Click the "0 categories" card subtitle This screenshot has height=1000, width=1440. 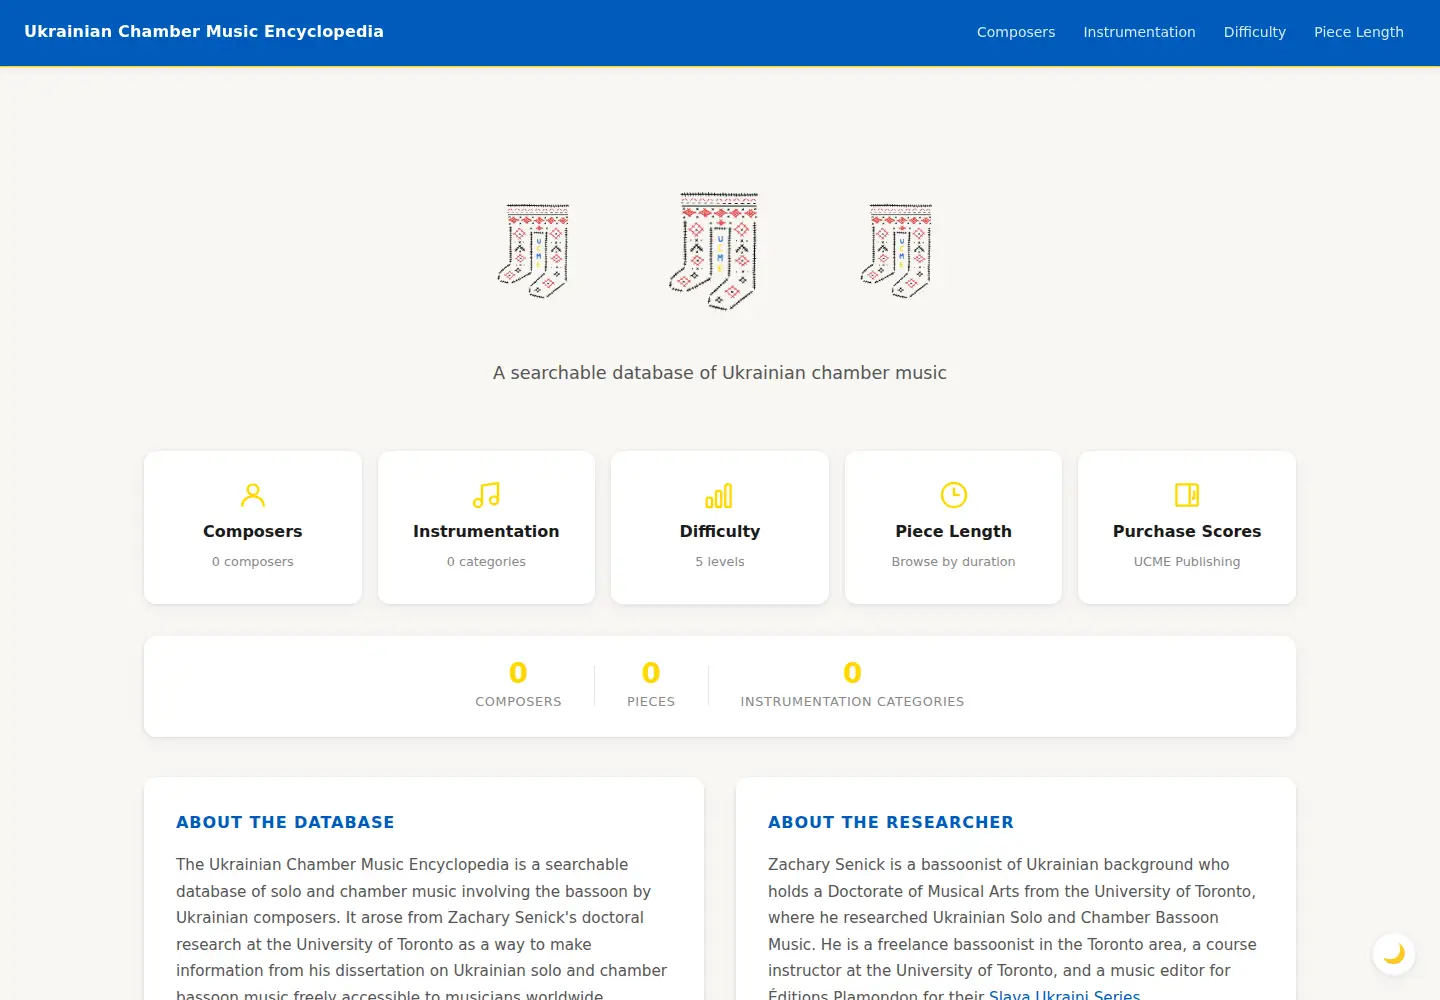tap(486, 562)
